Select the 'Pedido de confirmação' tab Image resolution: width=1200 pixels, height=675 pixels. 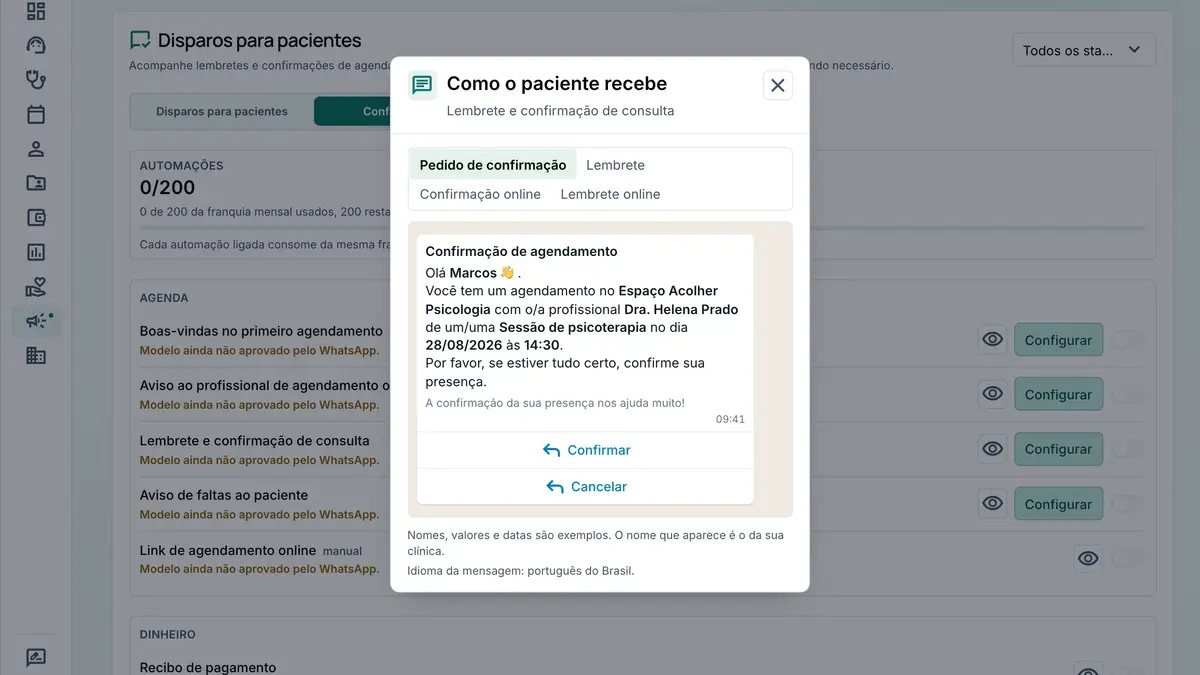click(493, 165)
